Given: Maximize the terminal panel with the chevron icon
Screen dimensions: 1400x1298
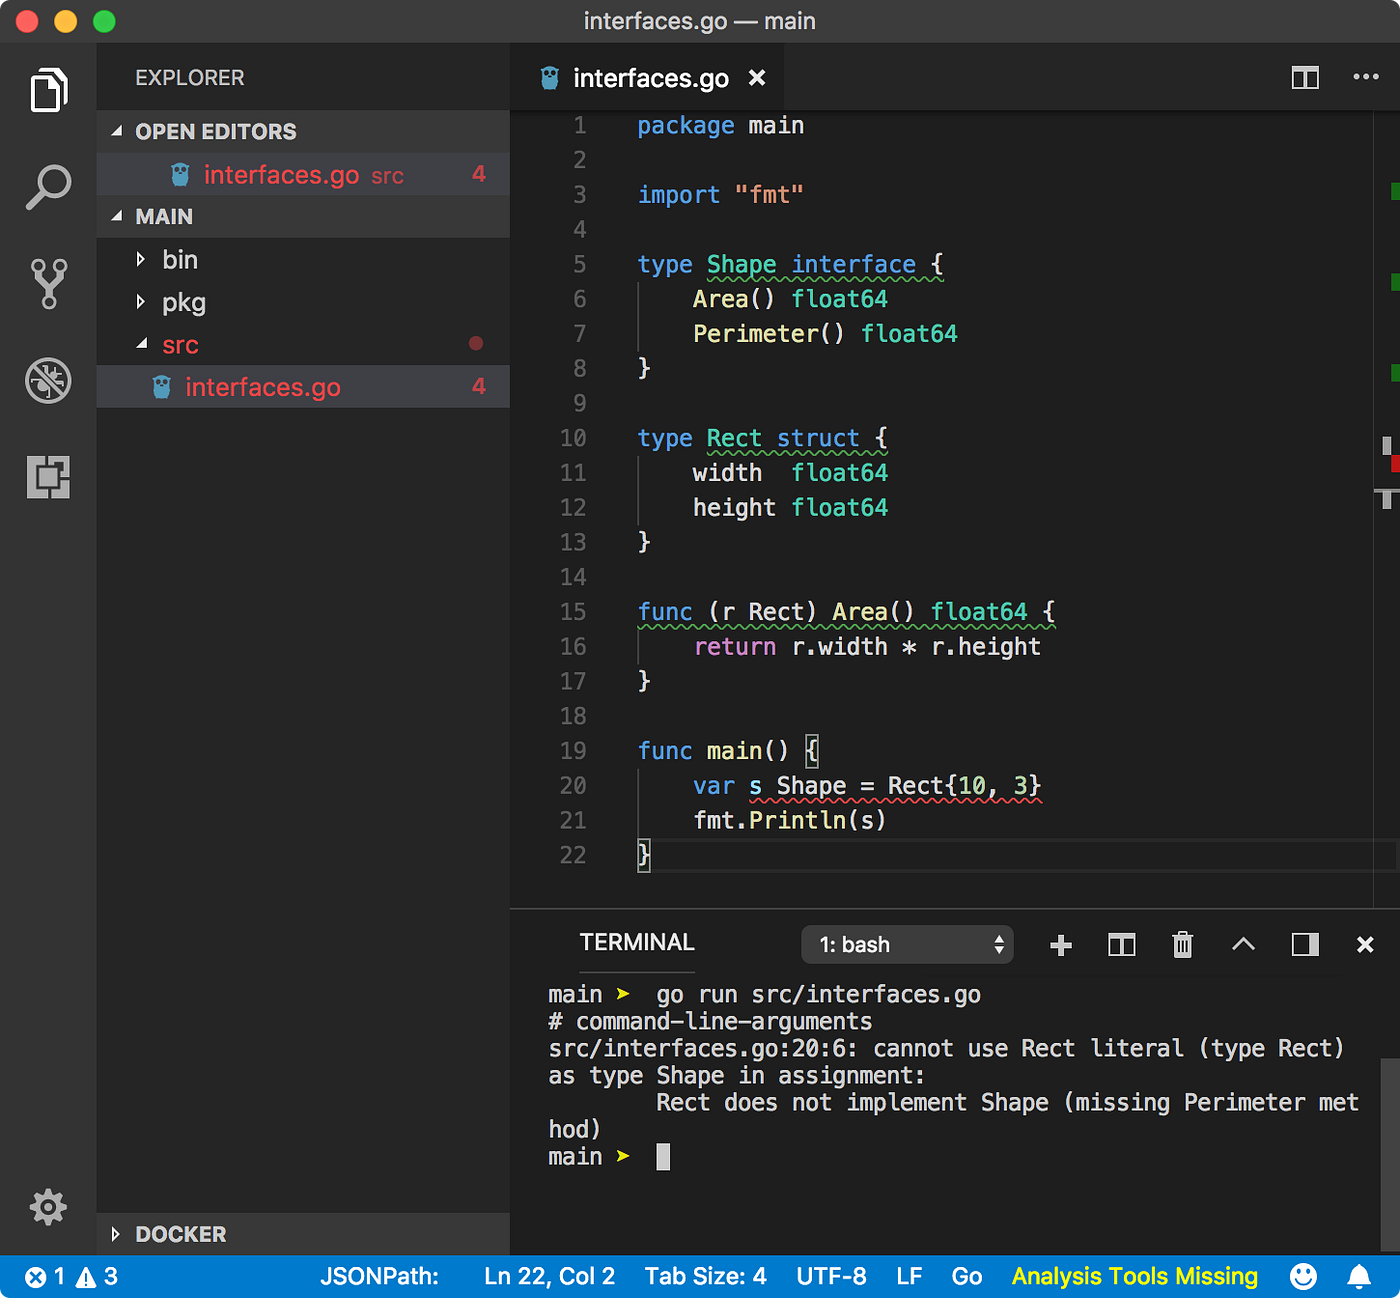Looking at the screenshot, I should pos(1243,944).
